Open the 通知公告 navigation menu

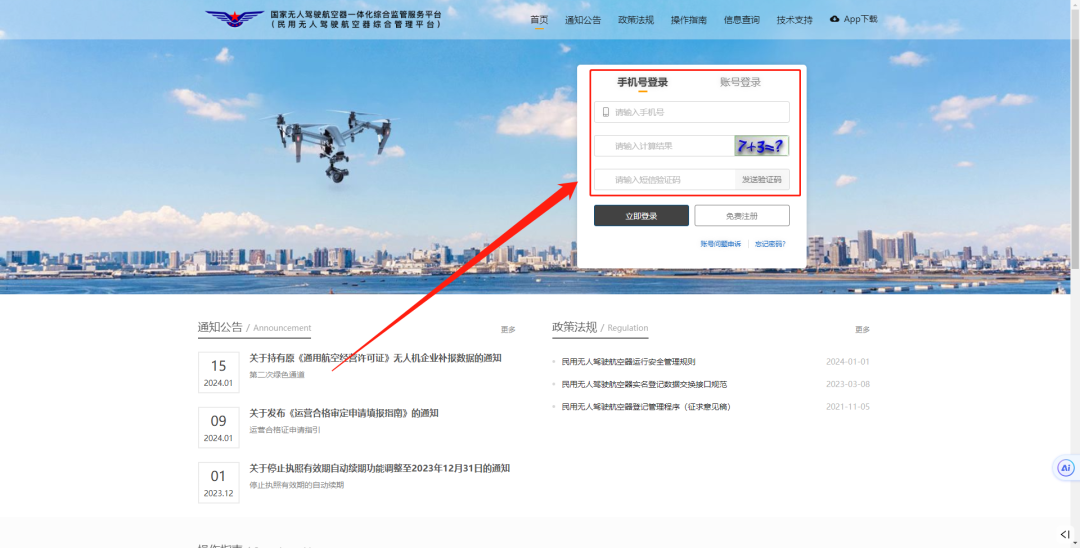(x=583, y=20)
